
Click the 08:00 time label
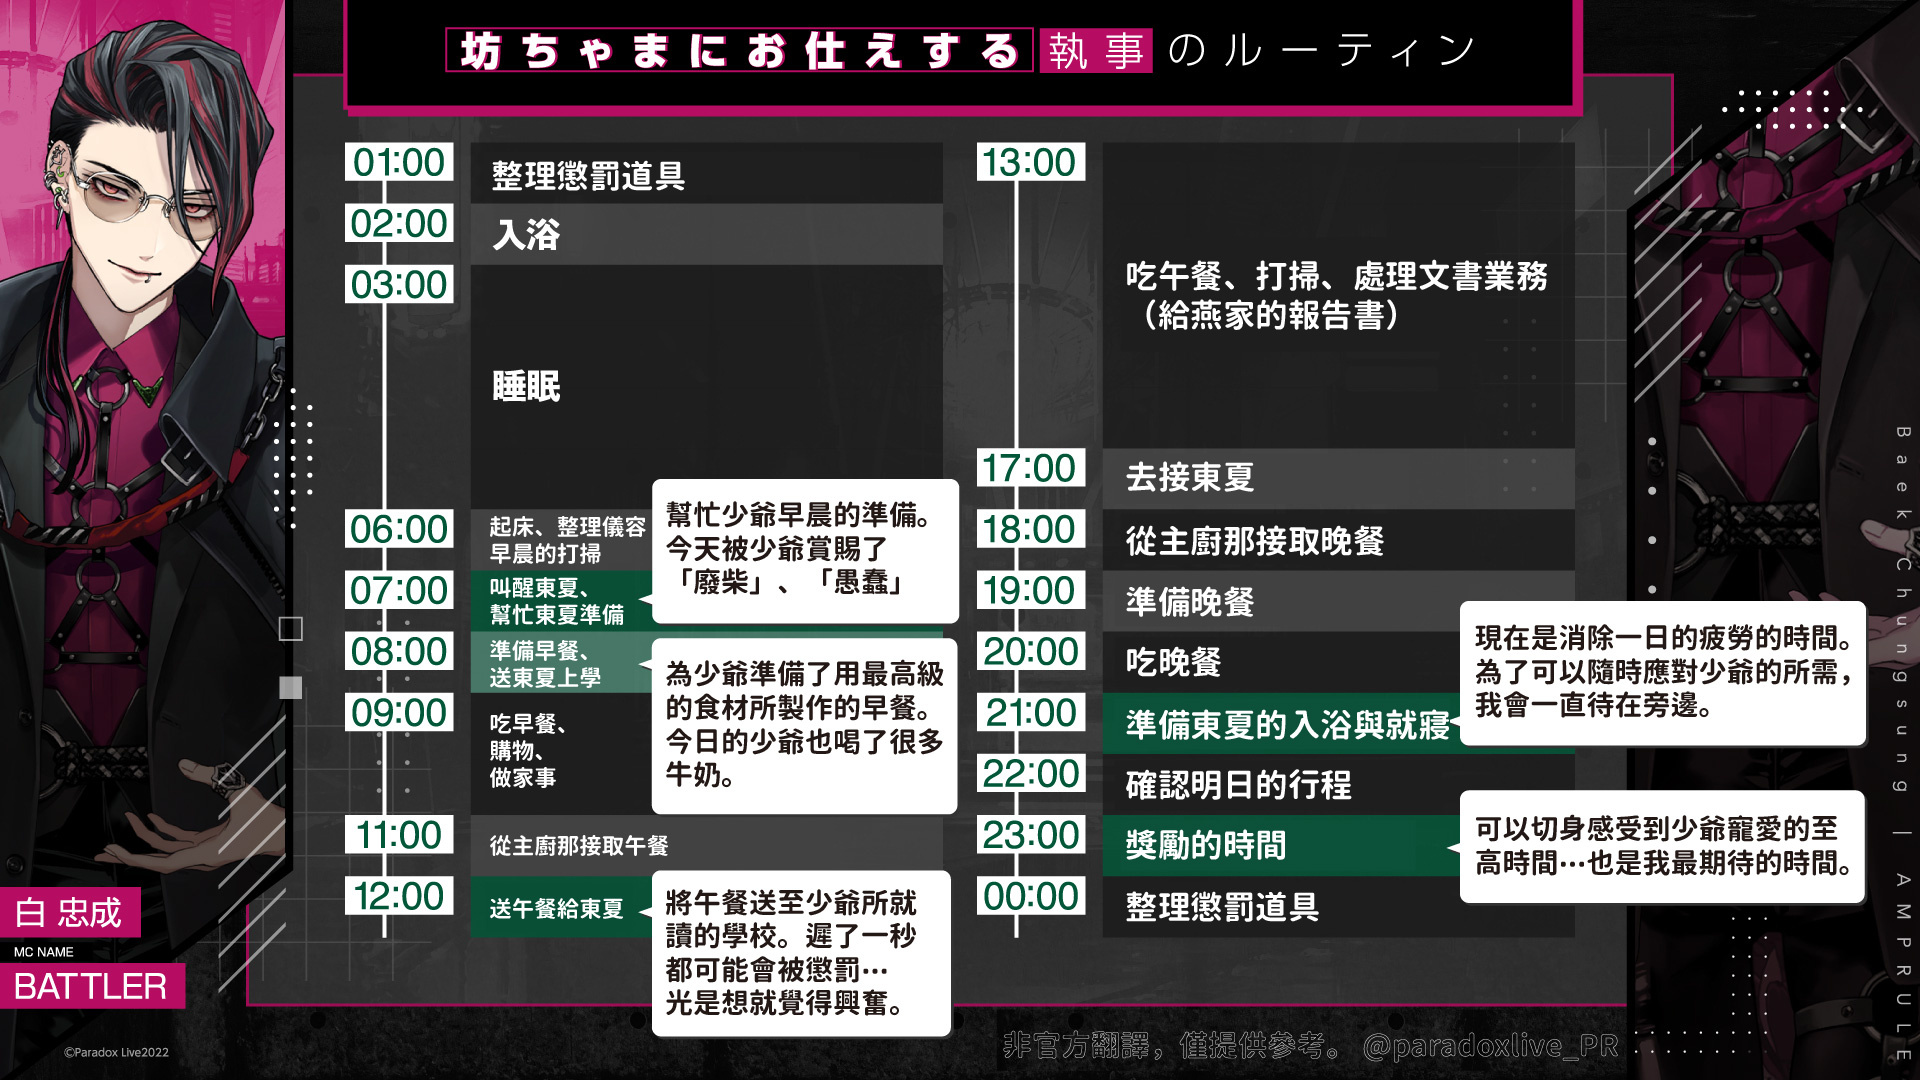399,651
